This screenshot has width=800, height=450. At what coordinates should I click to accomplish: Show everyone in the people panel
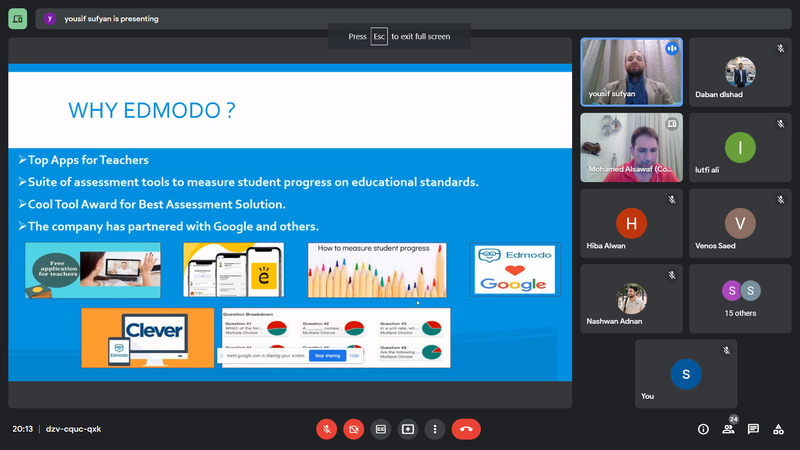click(x=729, y=429)
